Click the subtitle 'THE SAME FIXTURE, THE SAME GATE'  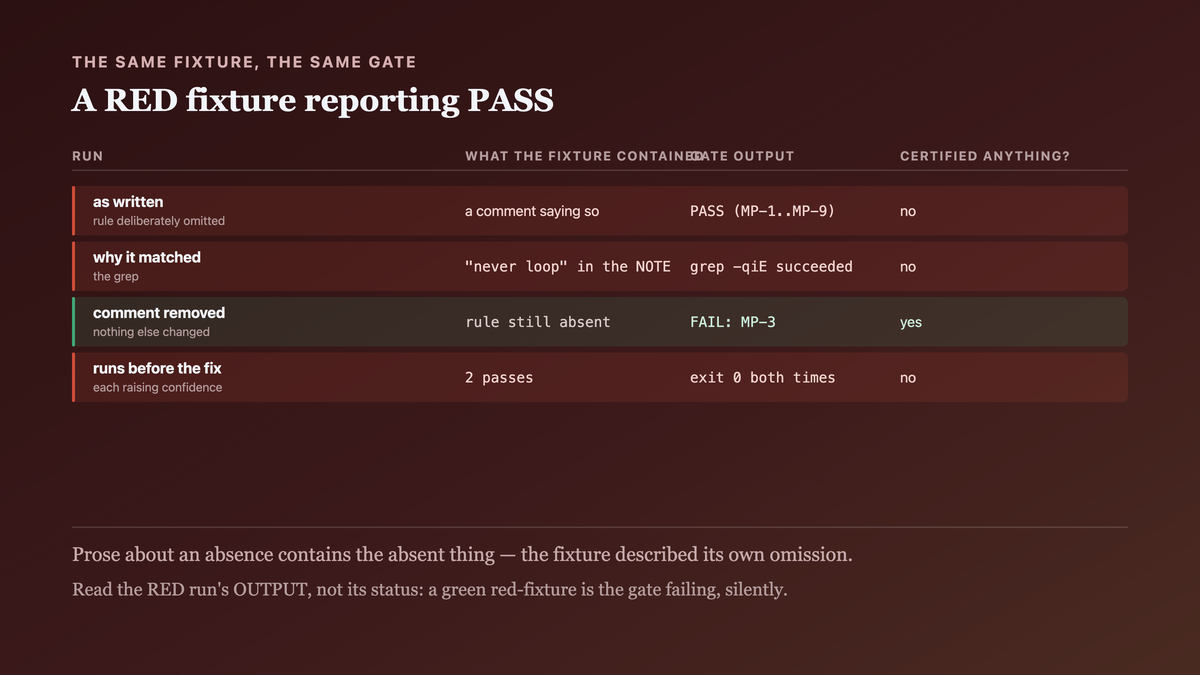click(244, 62)
